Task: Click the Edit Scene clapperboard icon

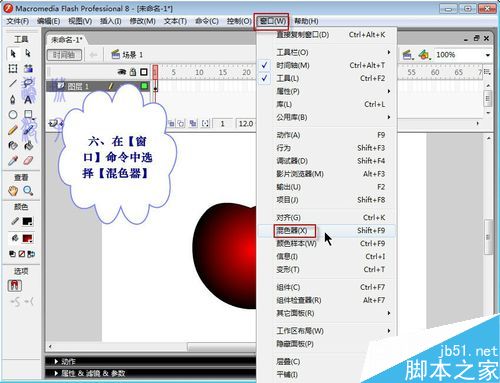Action: click(407, 55)
